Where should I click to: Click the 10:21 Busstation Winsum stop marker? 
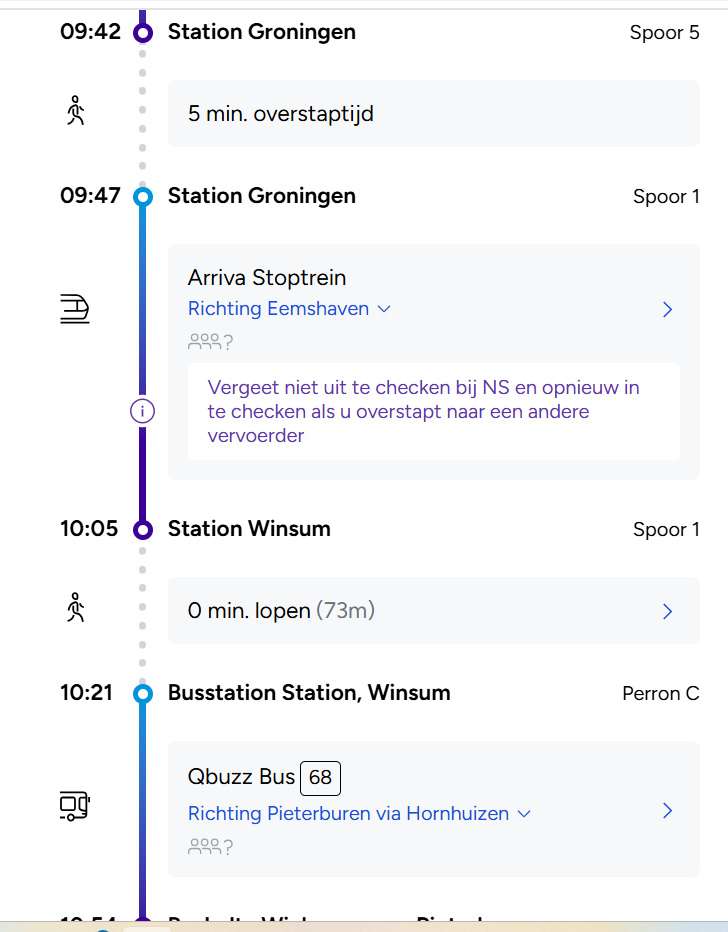coord(143,694)
